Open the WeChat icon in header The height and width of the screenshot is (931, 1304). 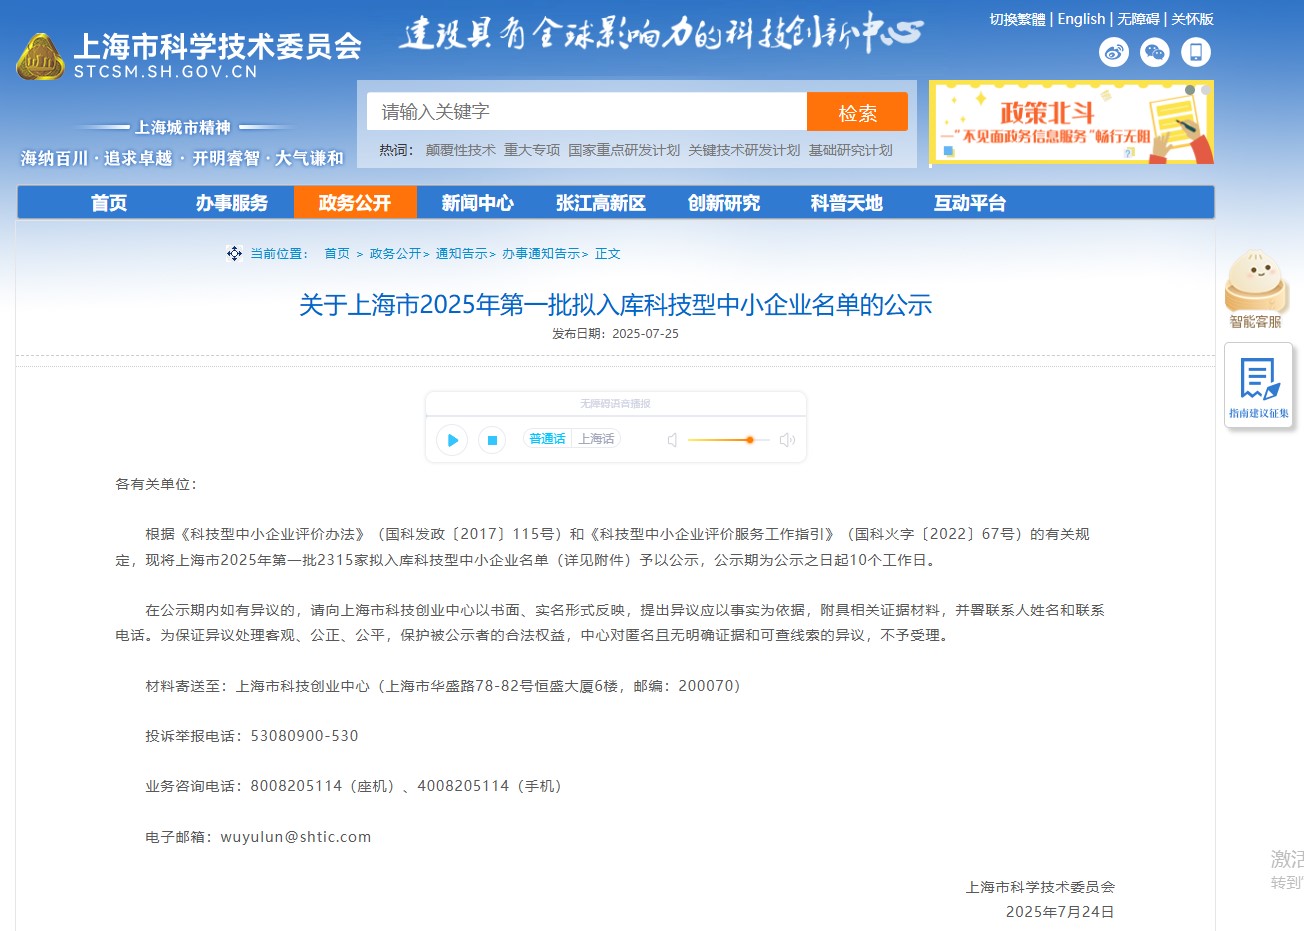click(1154, 52)
